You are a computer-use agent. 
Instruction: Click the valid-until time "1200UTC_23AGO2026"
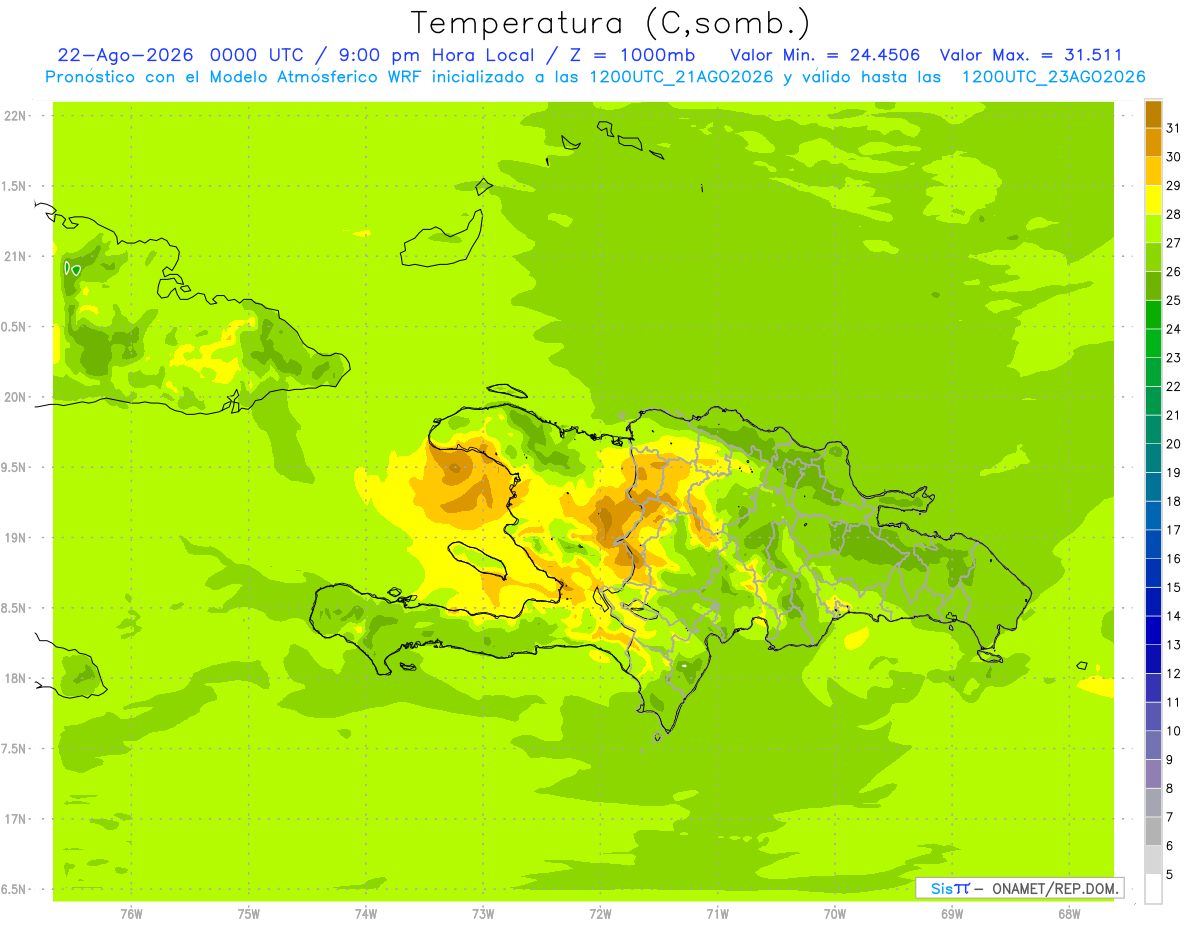(1053, 77)
